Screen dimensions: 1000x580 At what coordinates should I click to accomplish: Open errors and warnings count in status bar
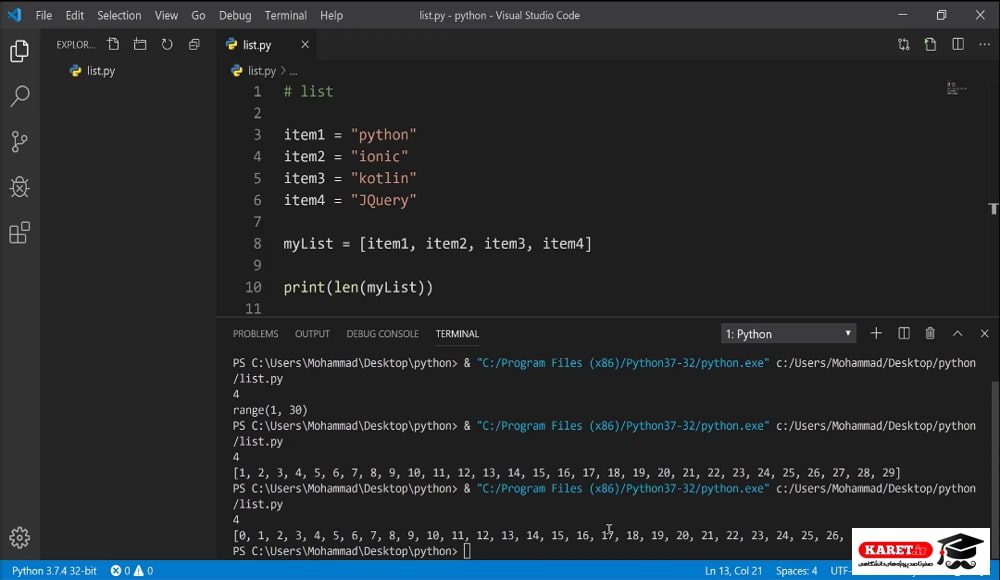pyautogui.click(x=131, y=570)
